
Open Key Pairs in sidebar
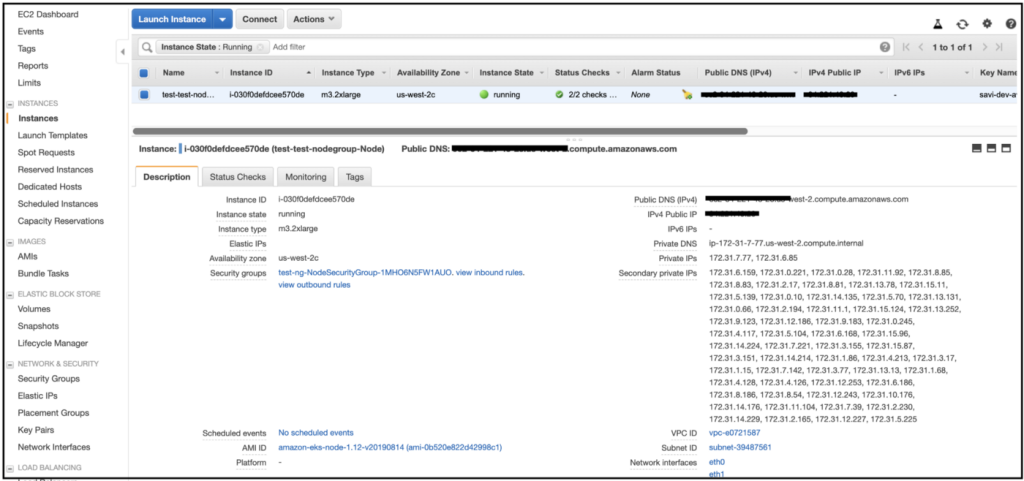tap(36, 430)
